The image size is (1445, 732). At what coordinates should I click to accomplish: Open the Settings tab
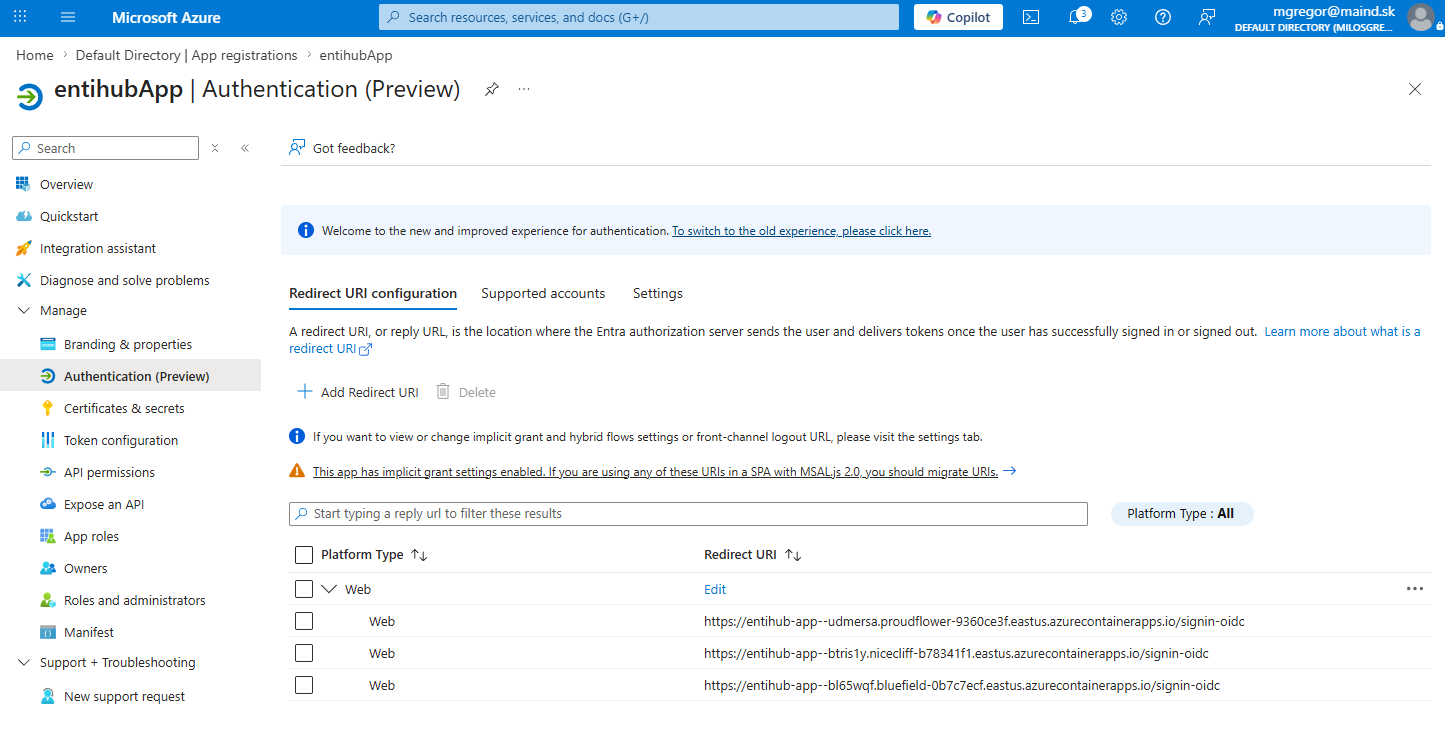coord(658,294)
